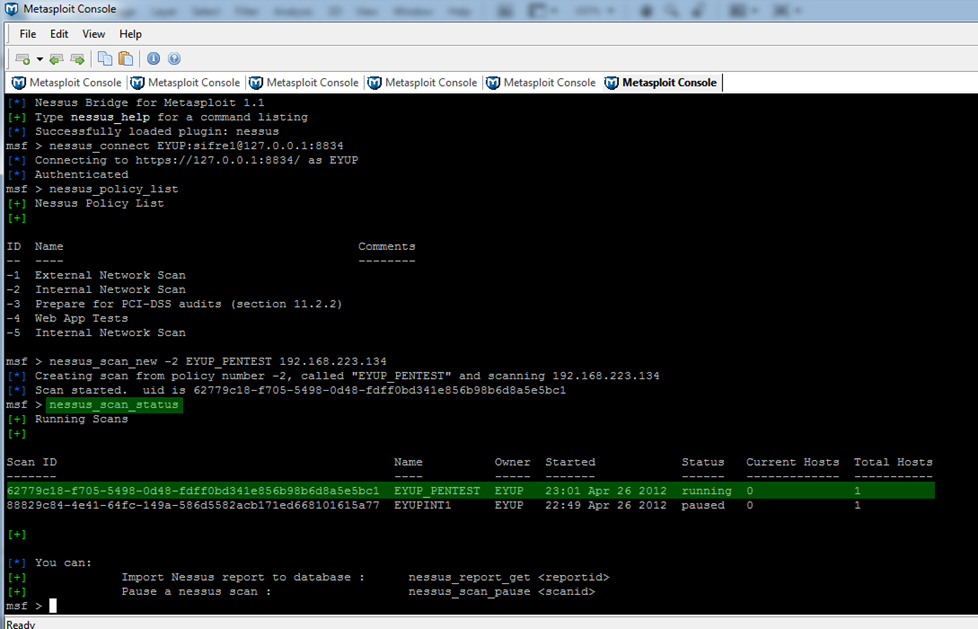The image size is (978, 629).
Task: Click the 'Started' column header
Action: click(570, 462)
